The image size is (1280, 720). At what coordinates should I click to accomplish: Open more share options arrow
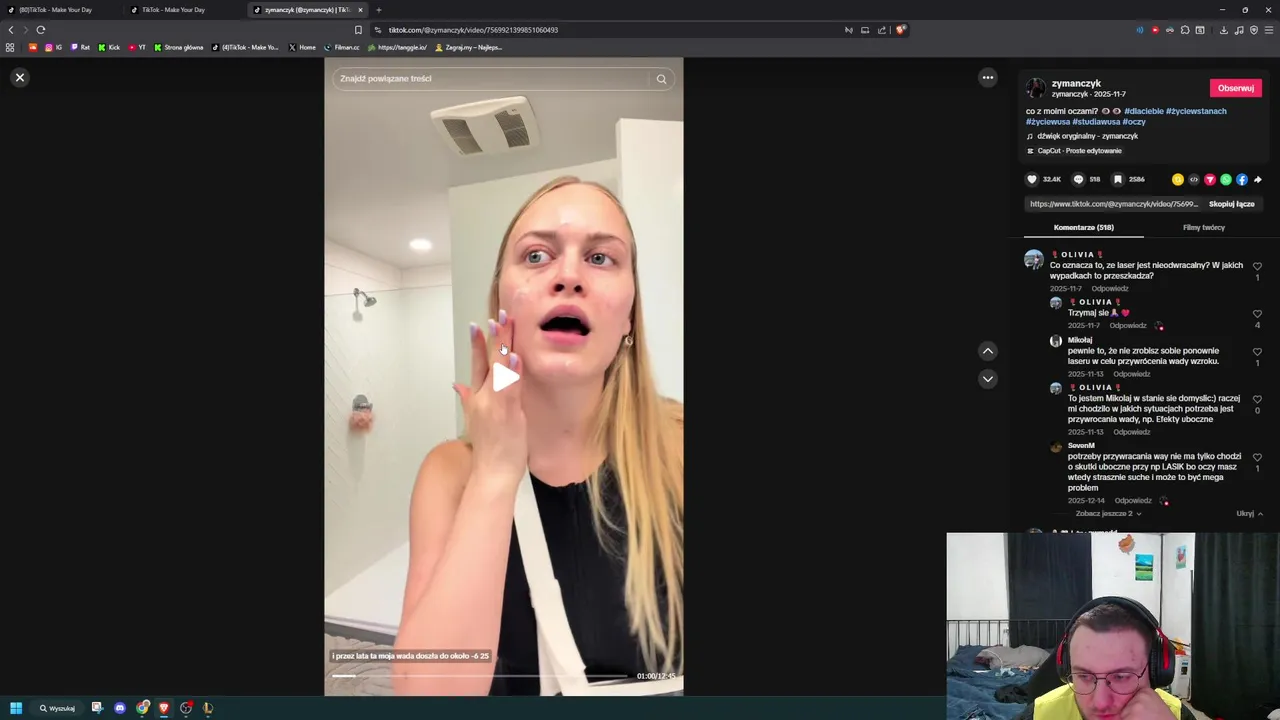coord(1257,180)
